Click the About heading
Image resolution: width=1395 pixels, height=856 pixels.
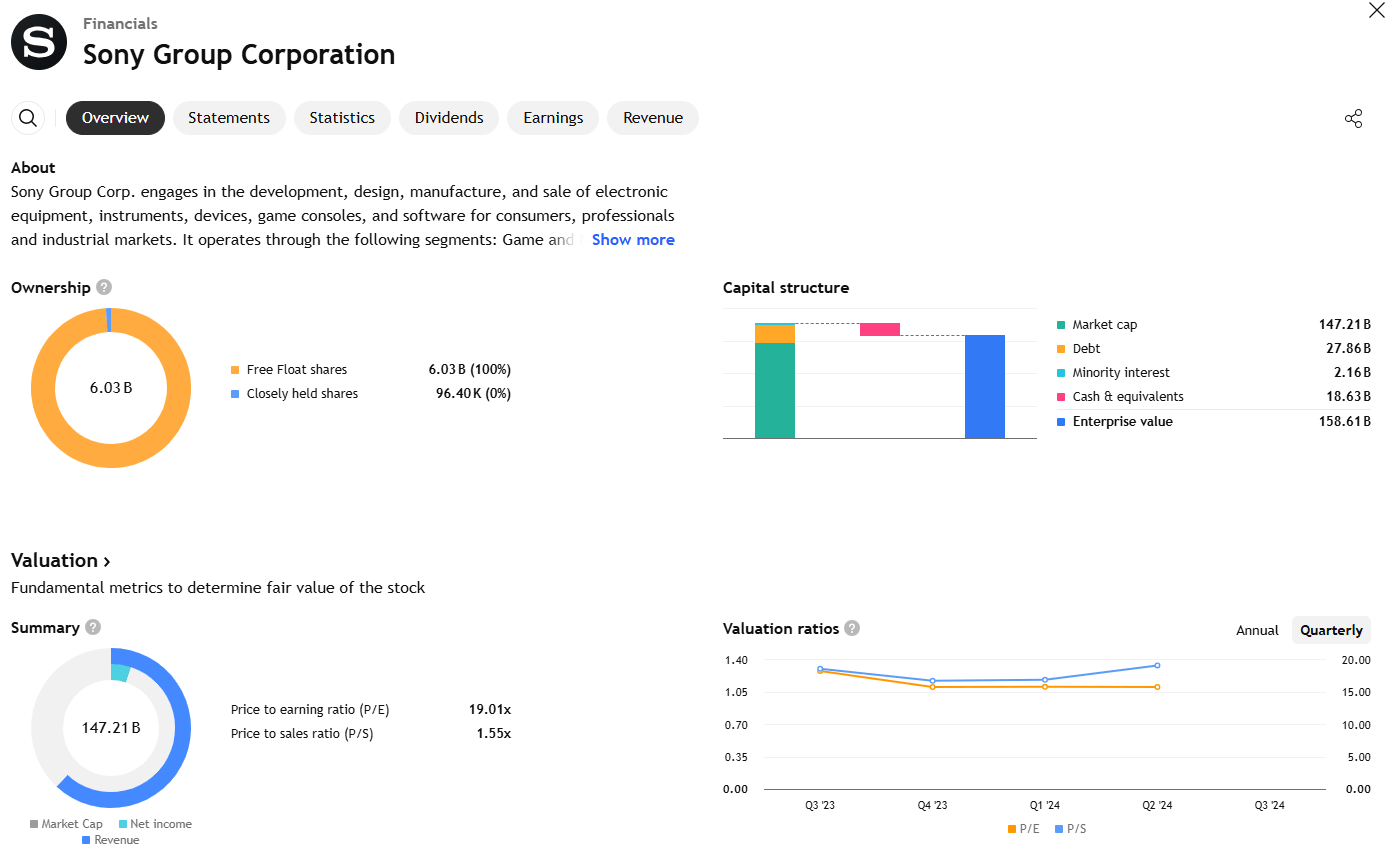pyautogui.click(x=33, y=168)
